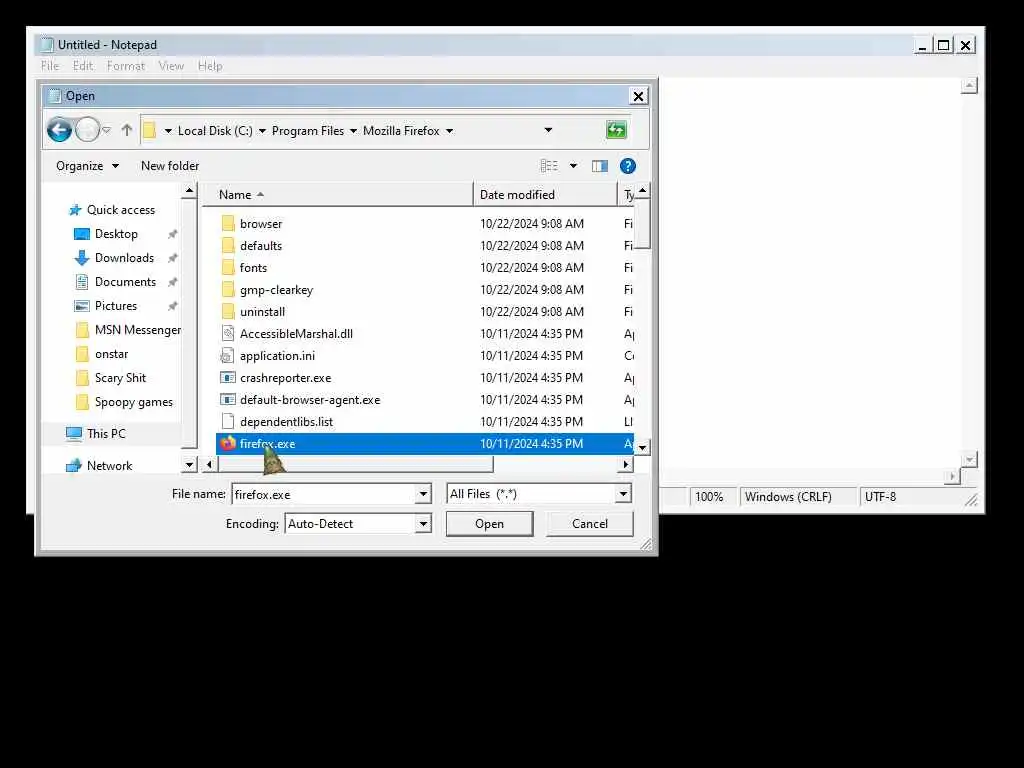Expand the Program Files breadcrumb arrow
Viewport: 1024px width, 768px height.
[353, 131]
